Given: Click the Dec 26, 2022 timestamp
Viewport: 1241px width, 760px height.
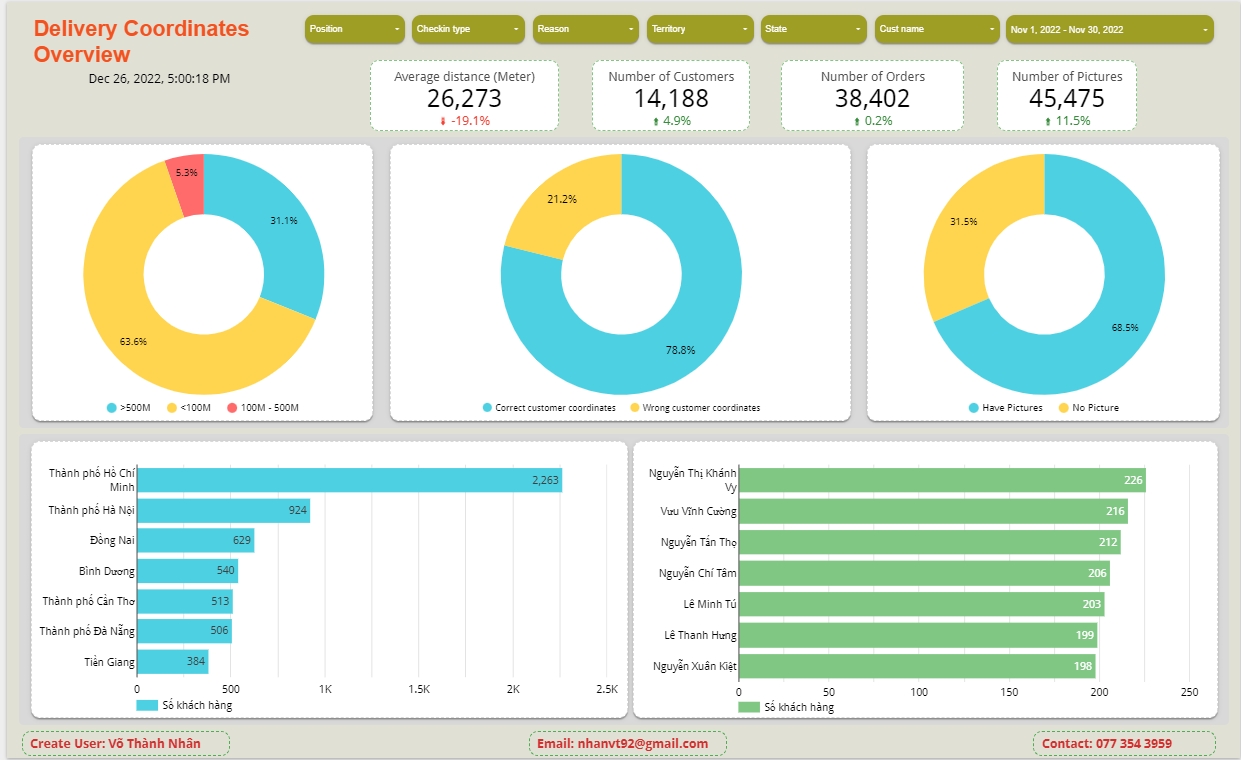Looking at the screenshot, I should pos(159,78).
